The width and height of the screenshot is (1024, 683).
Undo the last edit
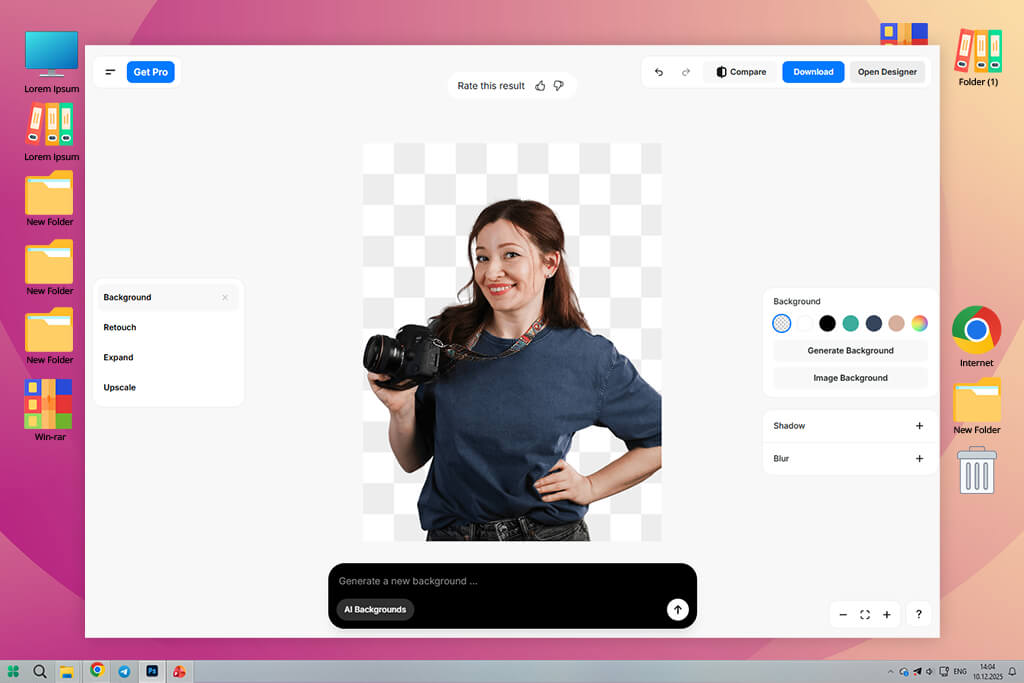point(659,72)
